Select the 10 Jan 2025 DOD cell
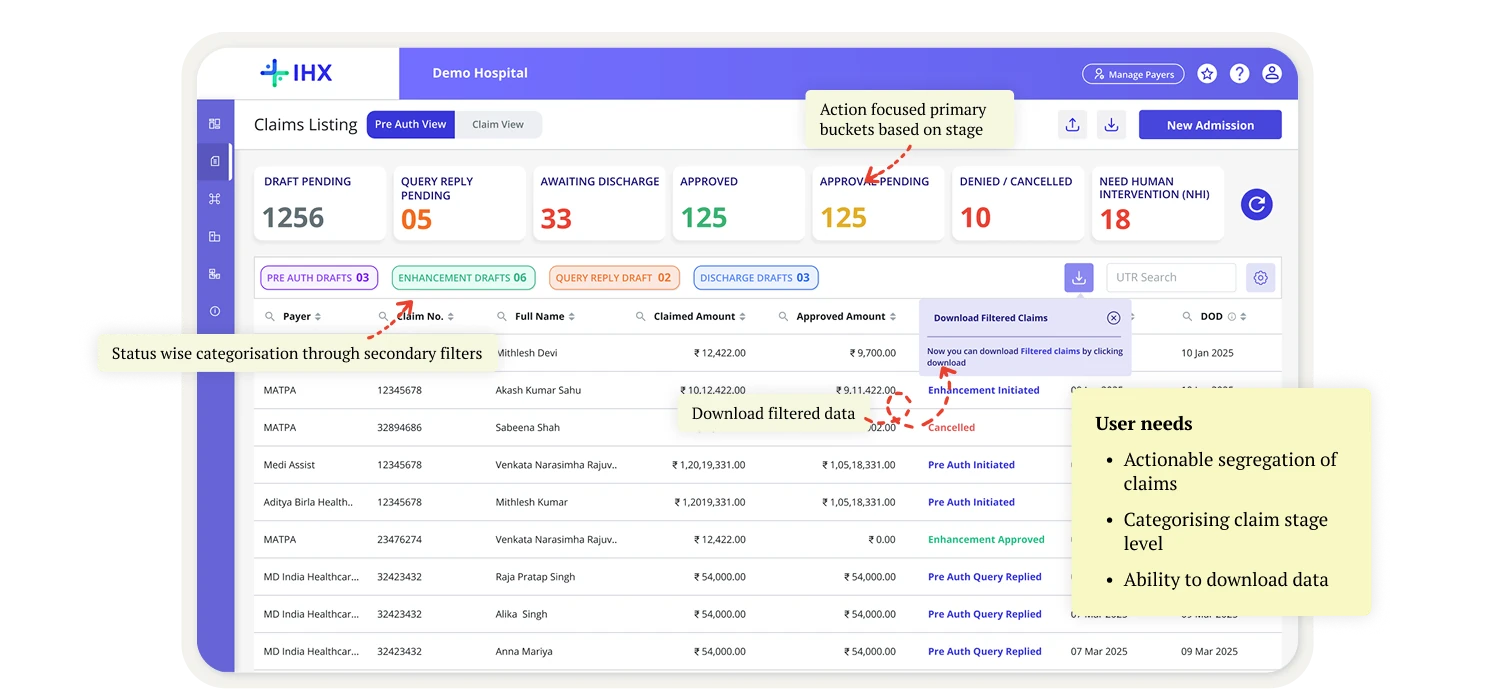1490x689 pixels. 1208,353
